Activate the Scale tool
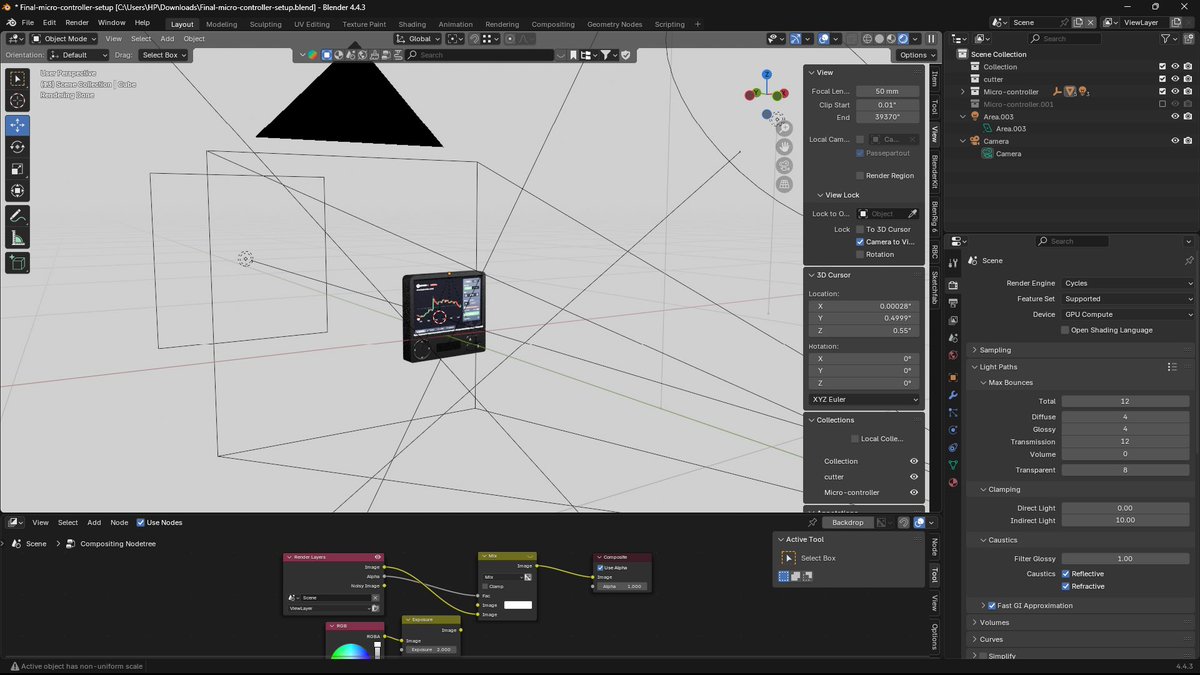Image resolution: width=1200 pixels, height=675 pixels. 18,169
